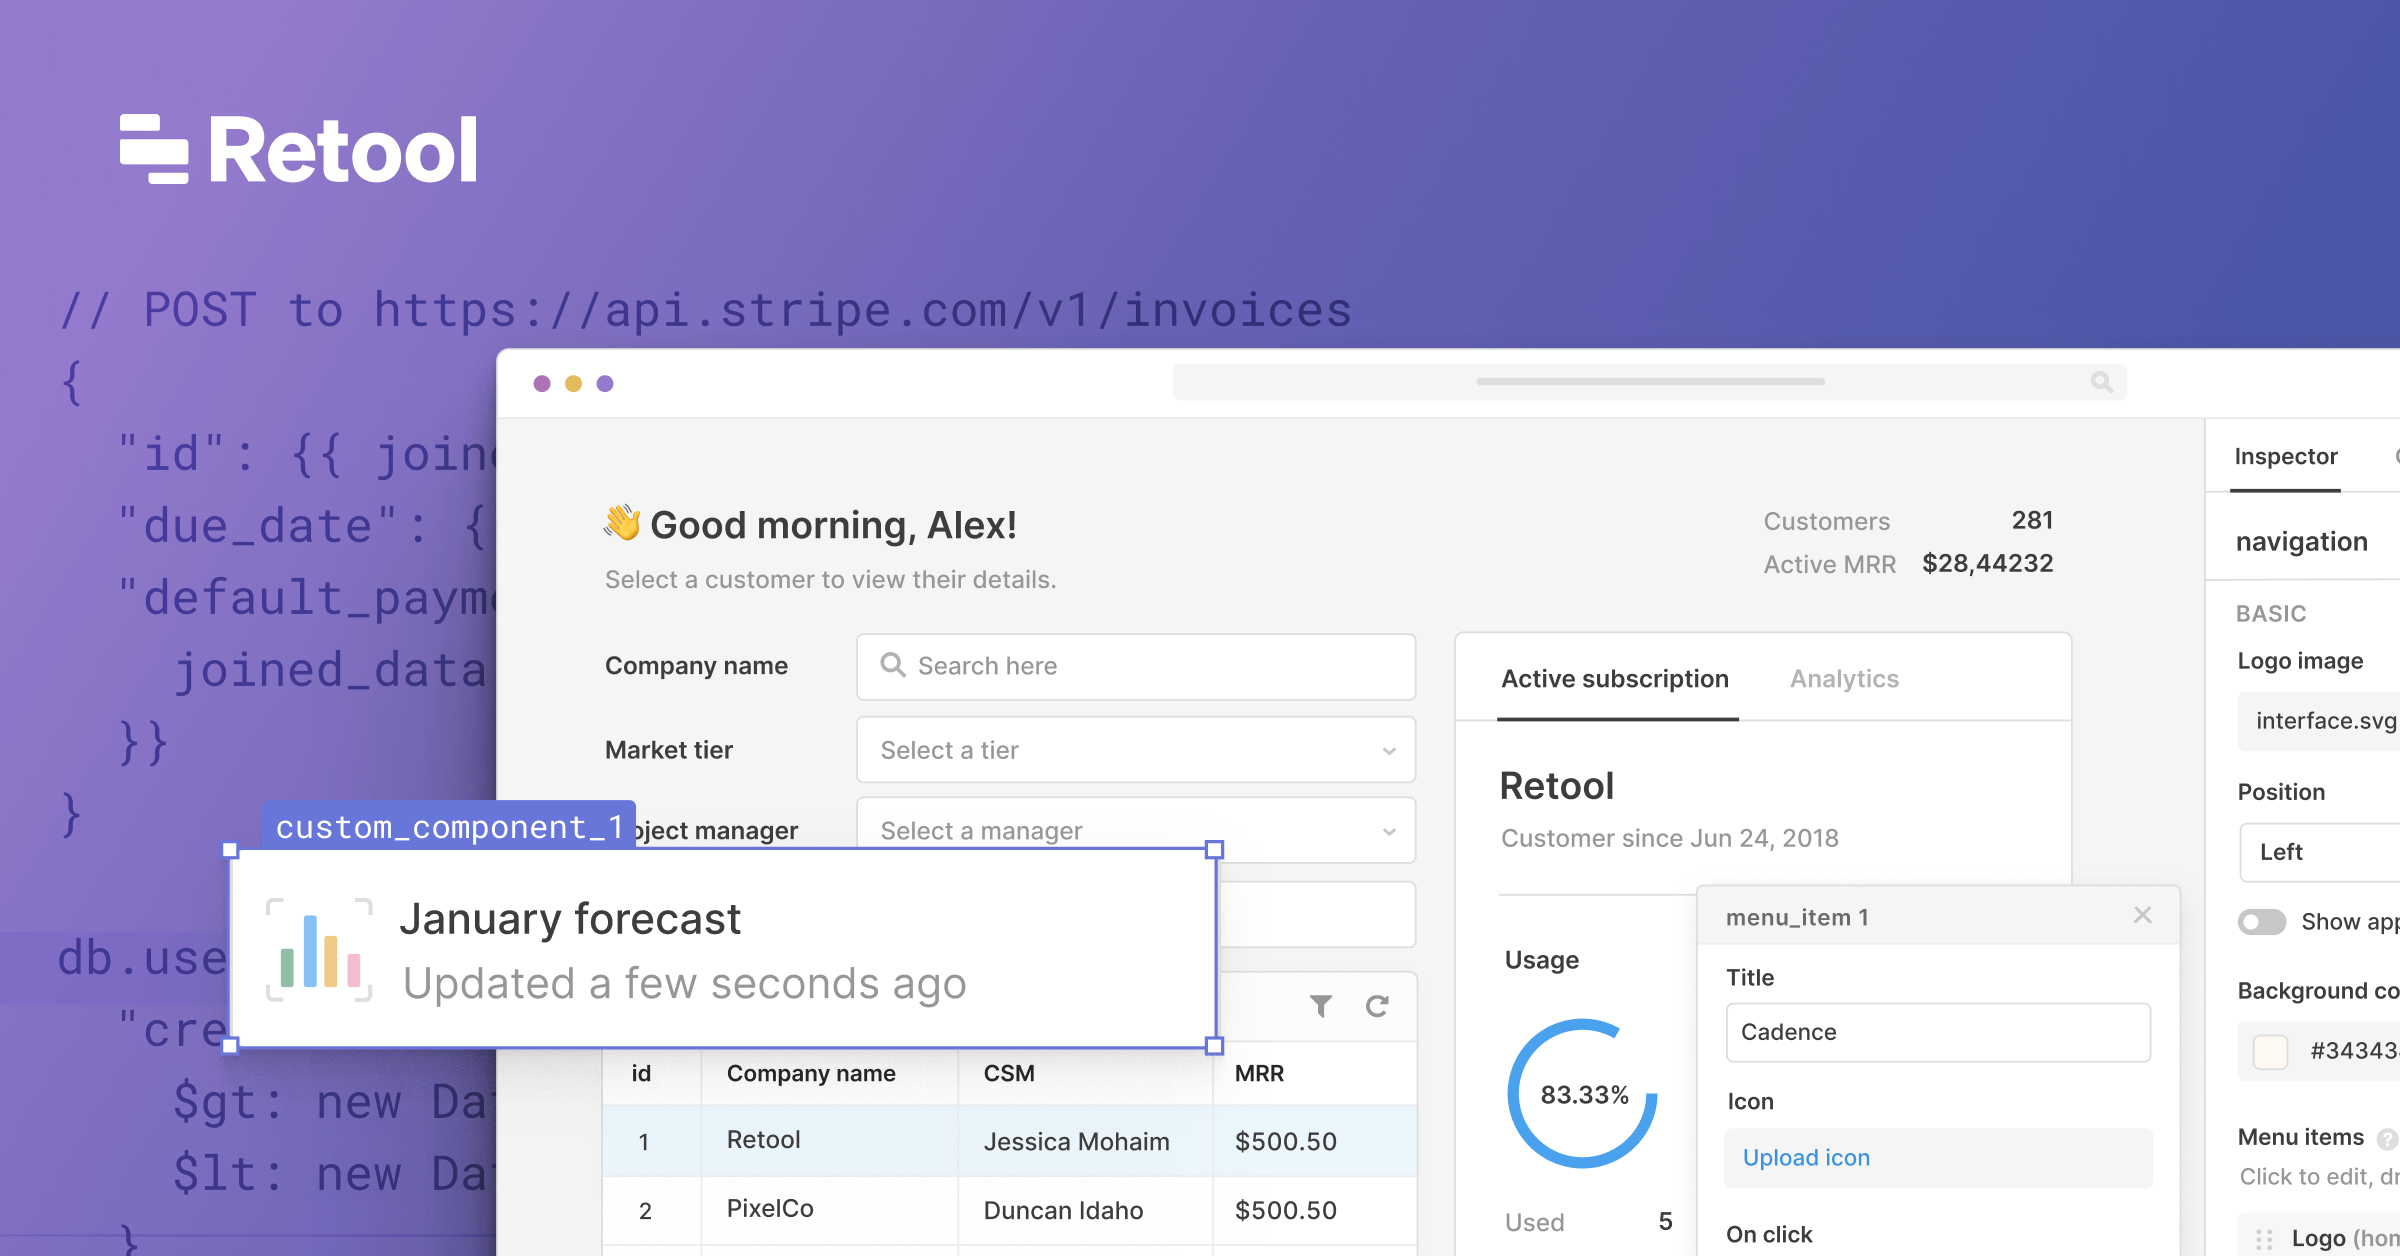Image resolution: width=2400 pixels, height=1256 pixels.
Task: Click the drag handle beside Logo menu item
Action: point(2264,1239)
